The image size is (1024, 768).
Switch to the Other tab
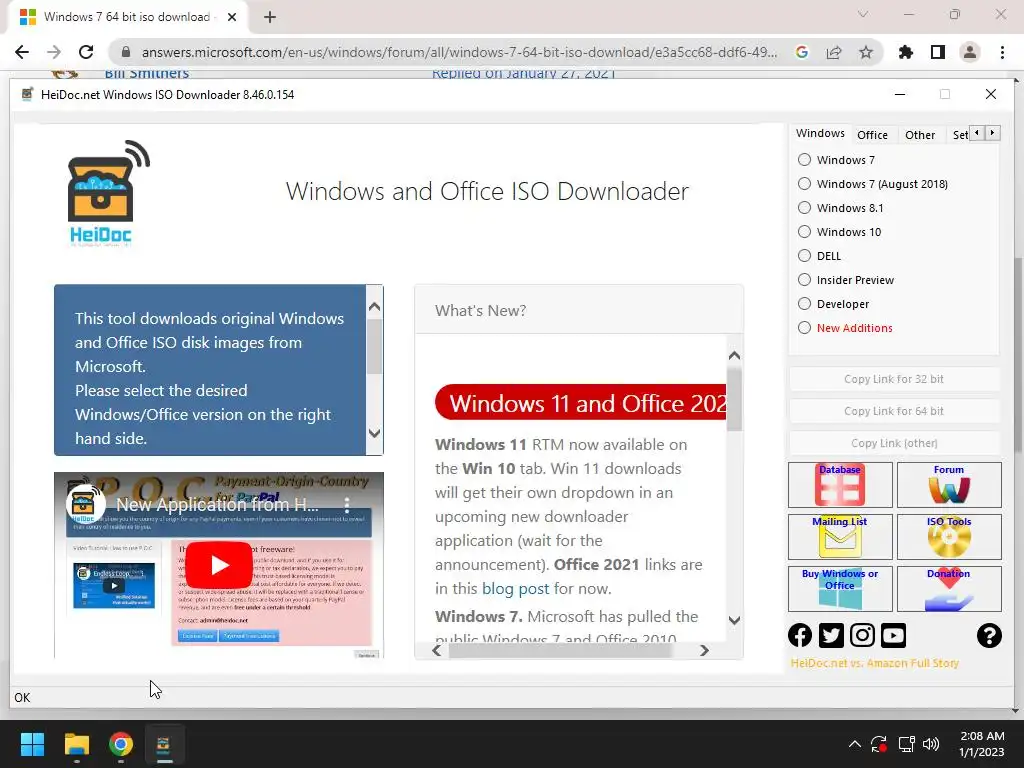click(920, 135)
